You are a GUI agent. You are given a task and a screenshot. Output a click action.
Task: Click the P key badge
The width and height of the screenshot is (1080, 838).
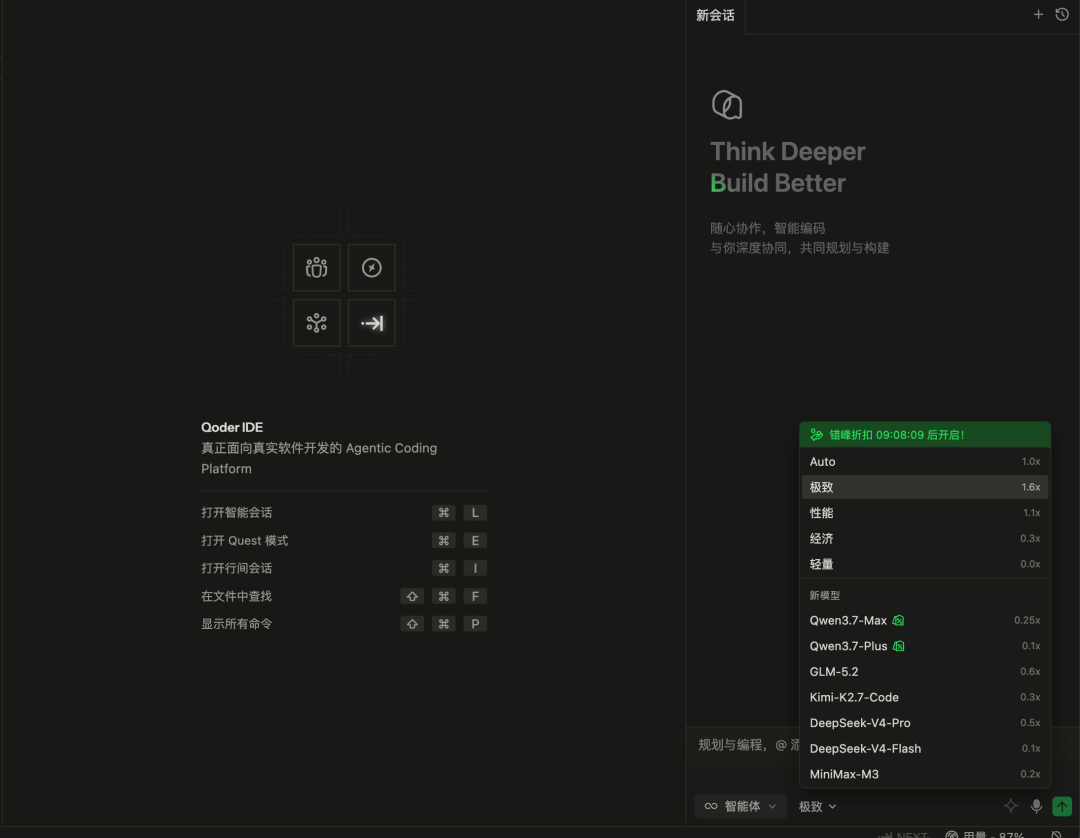click(x=475, y=624)
